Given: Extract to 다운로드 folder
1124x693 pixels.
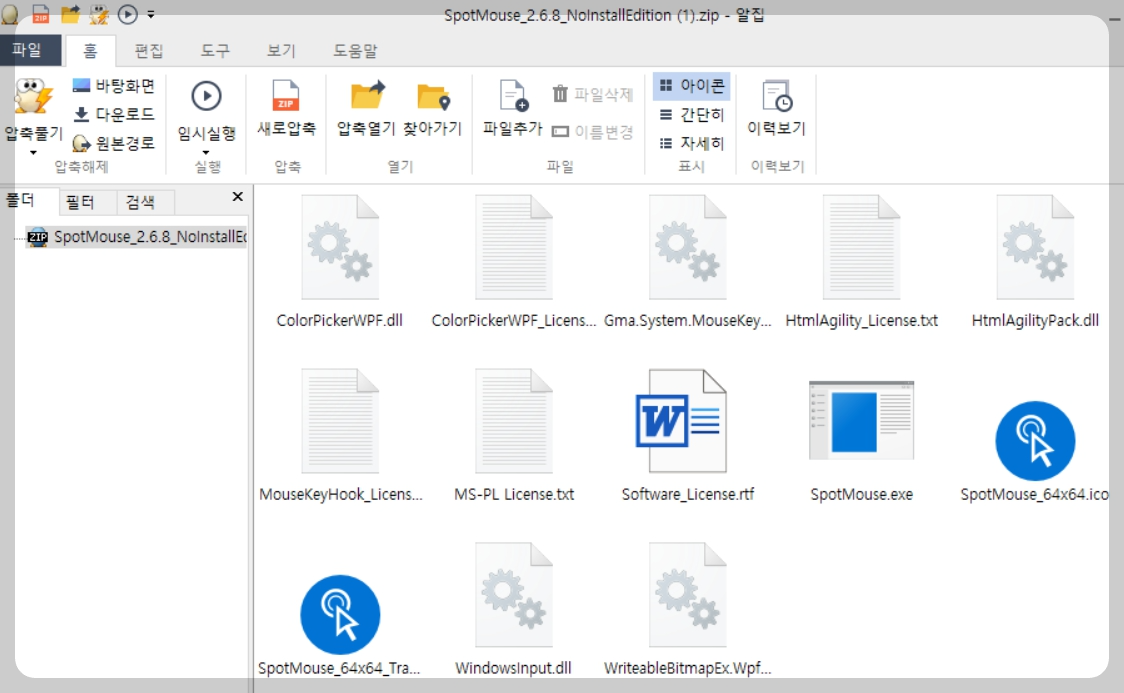Looking at the screenshot, I should pyautogui.click(x=113, y=114).
